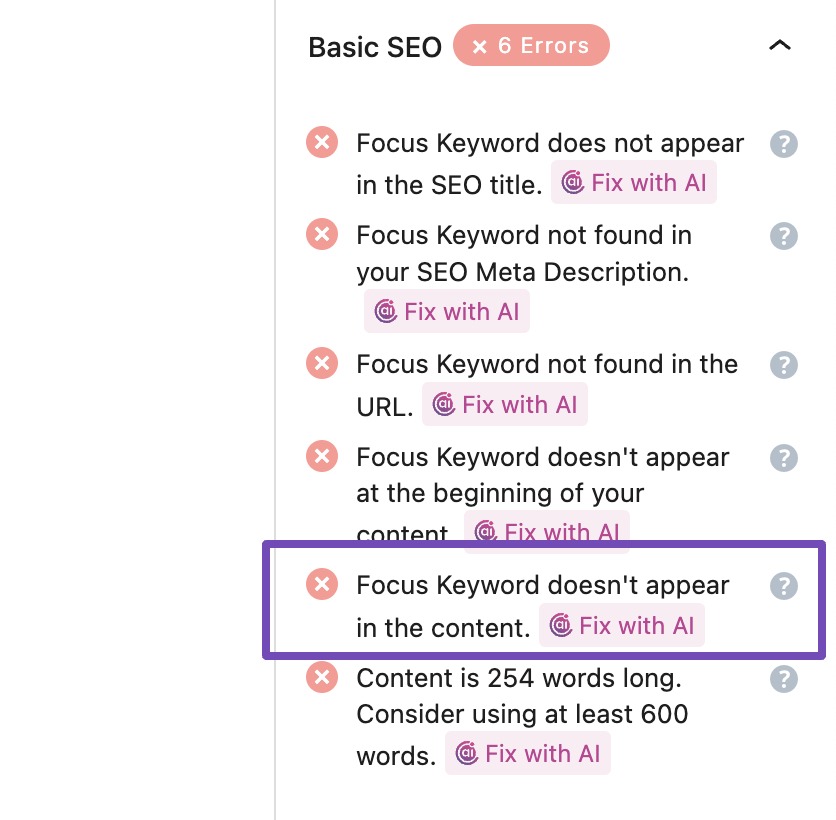The height and width of the screenshot is (820, 836).
Task: Click the 6 Errors pill badge
Action: pyautogui.click(x=531, y=45)
